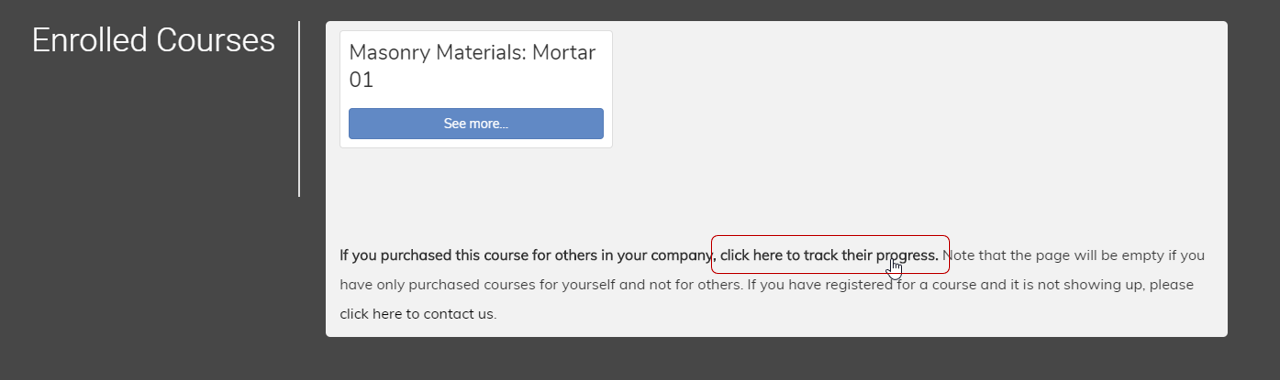The image size is (1280, 380).
Task: Click the word "Courses" in the heading
Action: tap(215, 40)
